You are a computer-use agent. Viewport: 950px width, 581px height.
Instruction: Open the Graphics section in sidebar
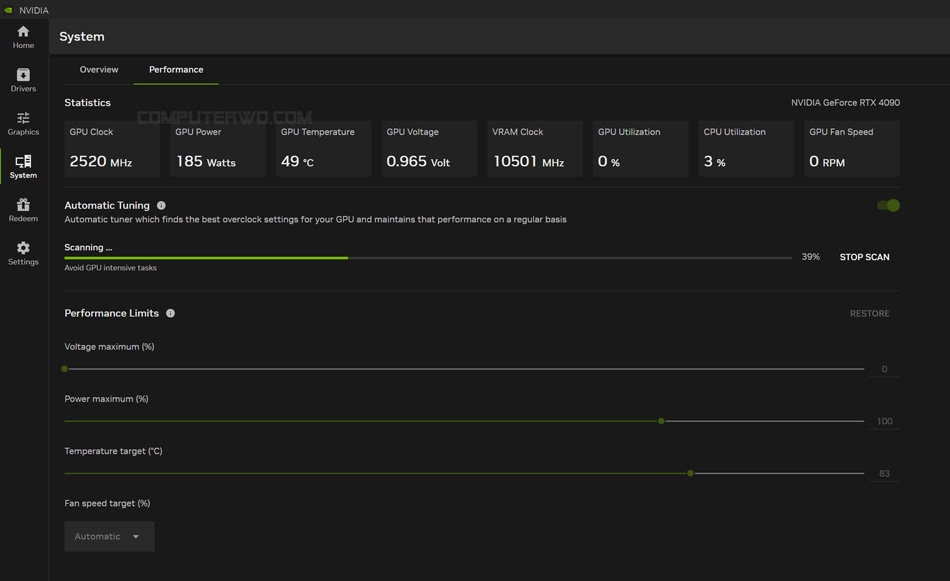click(23, 124)
